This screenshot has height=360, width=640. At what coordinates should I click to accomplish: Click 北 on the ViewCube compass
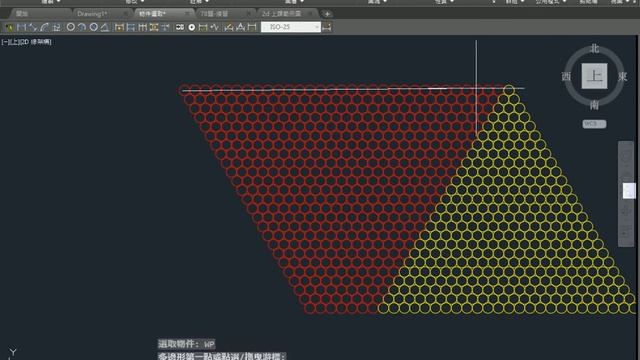(x=595, y=49)
